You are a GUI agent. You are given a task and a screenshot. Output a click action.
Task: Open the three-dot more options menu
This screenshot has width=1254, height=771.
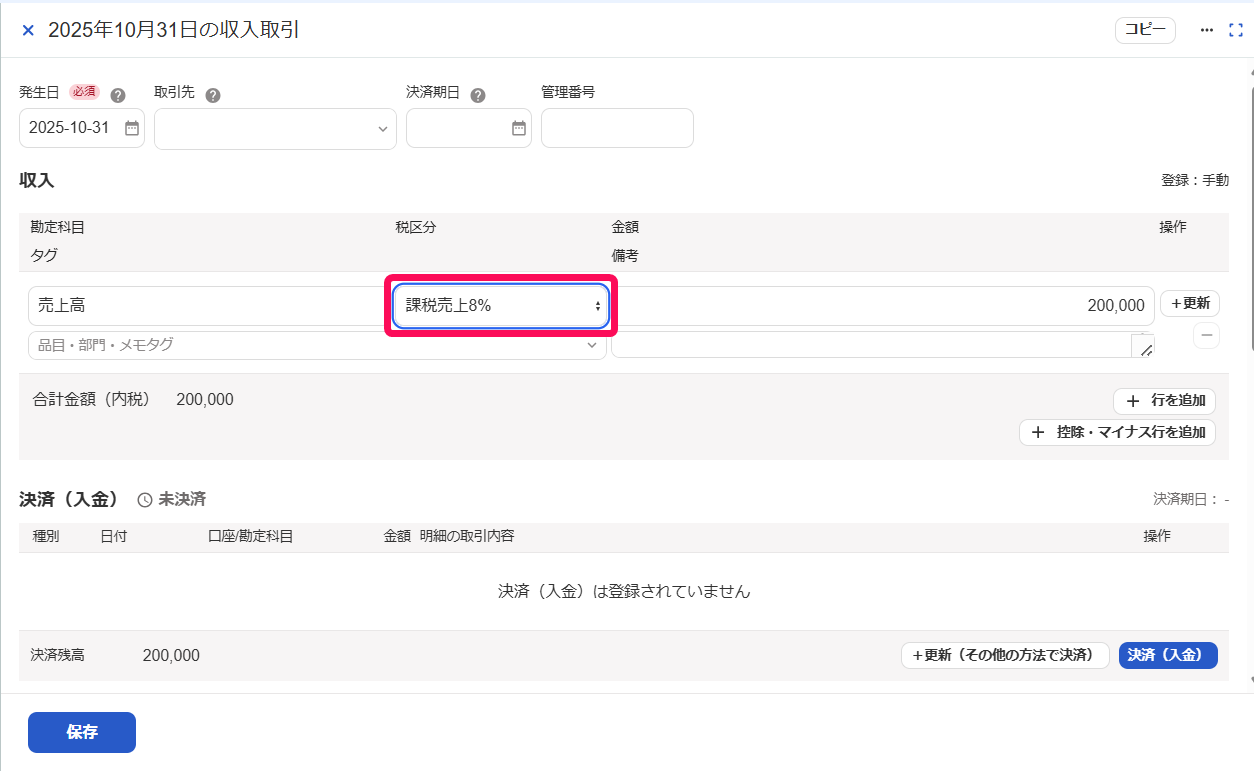(x=1206, y=30)
